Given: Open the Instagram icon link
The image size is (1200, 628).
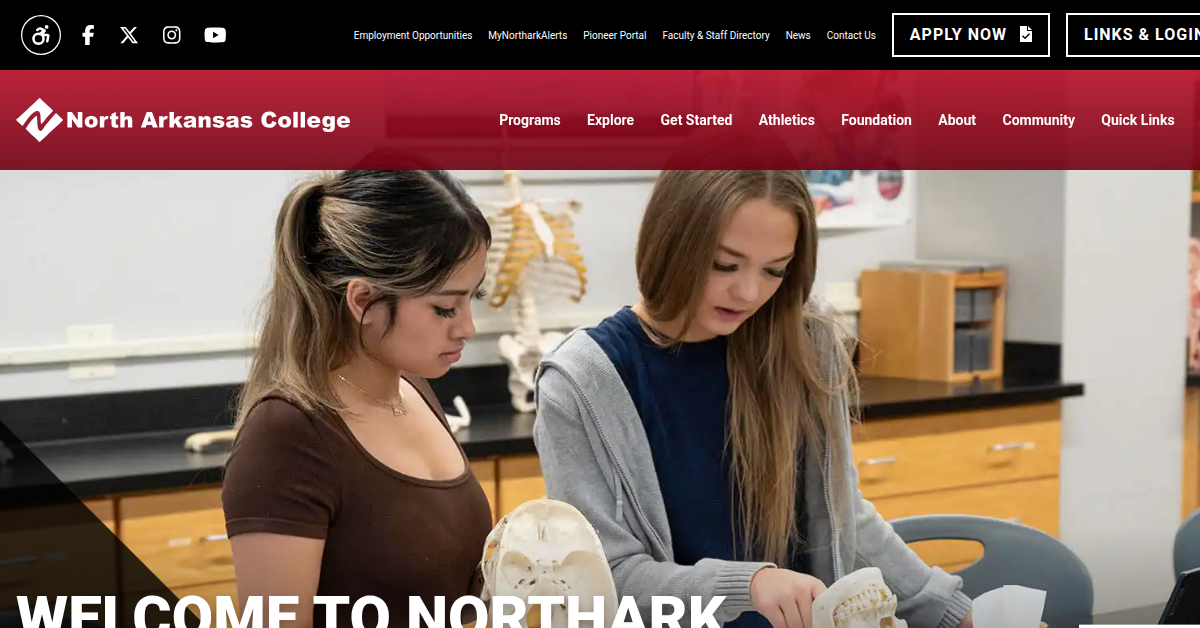Looking at the screenshot, I should tap(172, 35).
